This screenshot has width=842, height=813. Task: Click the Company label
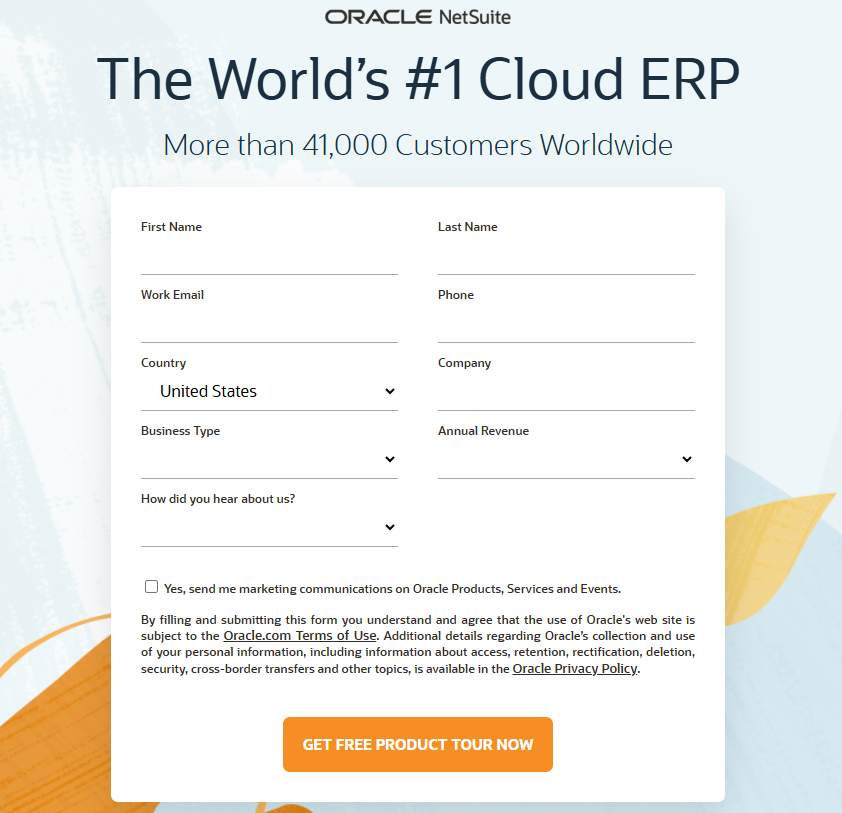point(464,363)
